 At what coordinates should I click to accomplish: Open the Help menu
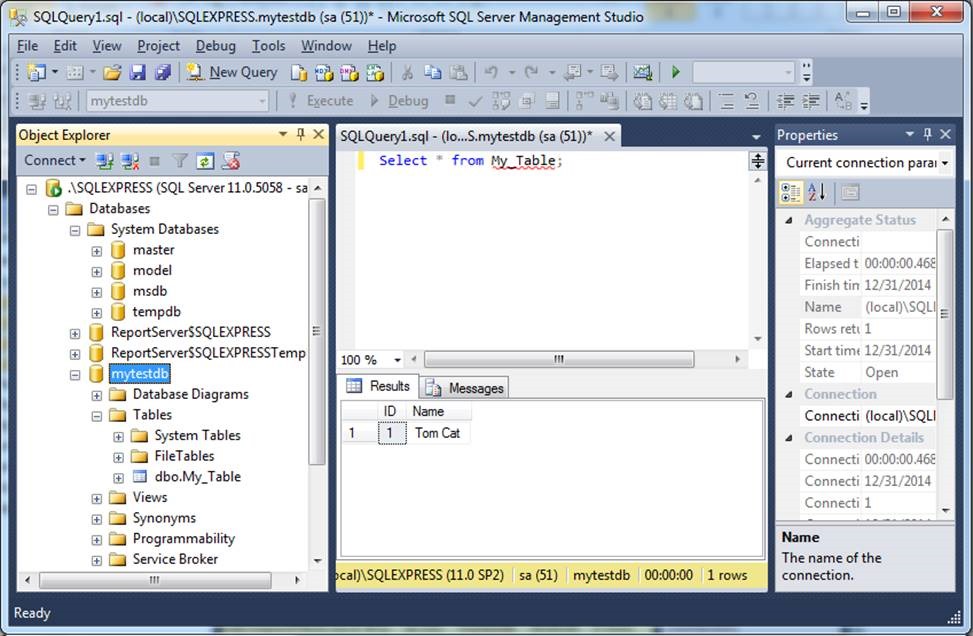(x=382, y=46)
